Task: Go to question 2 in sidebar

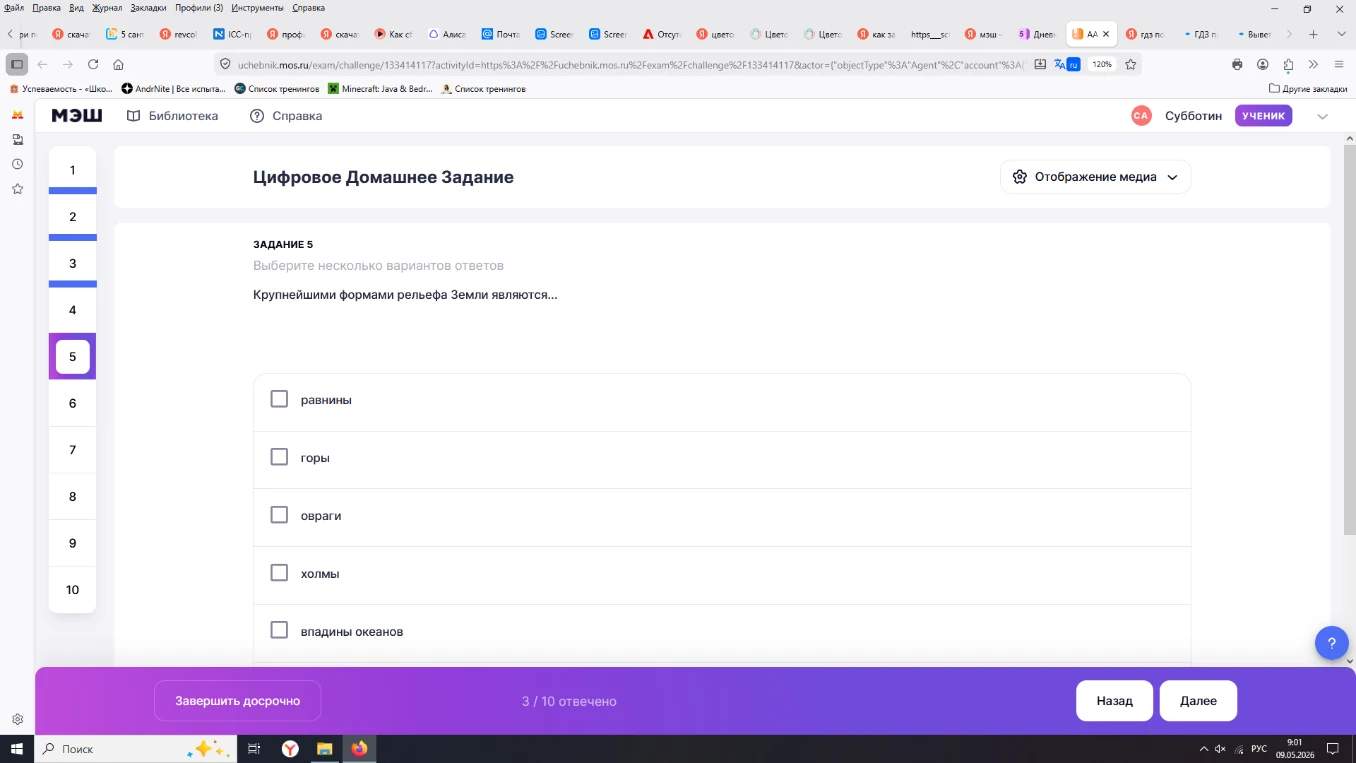Action: tap(72, 217)
